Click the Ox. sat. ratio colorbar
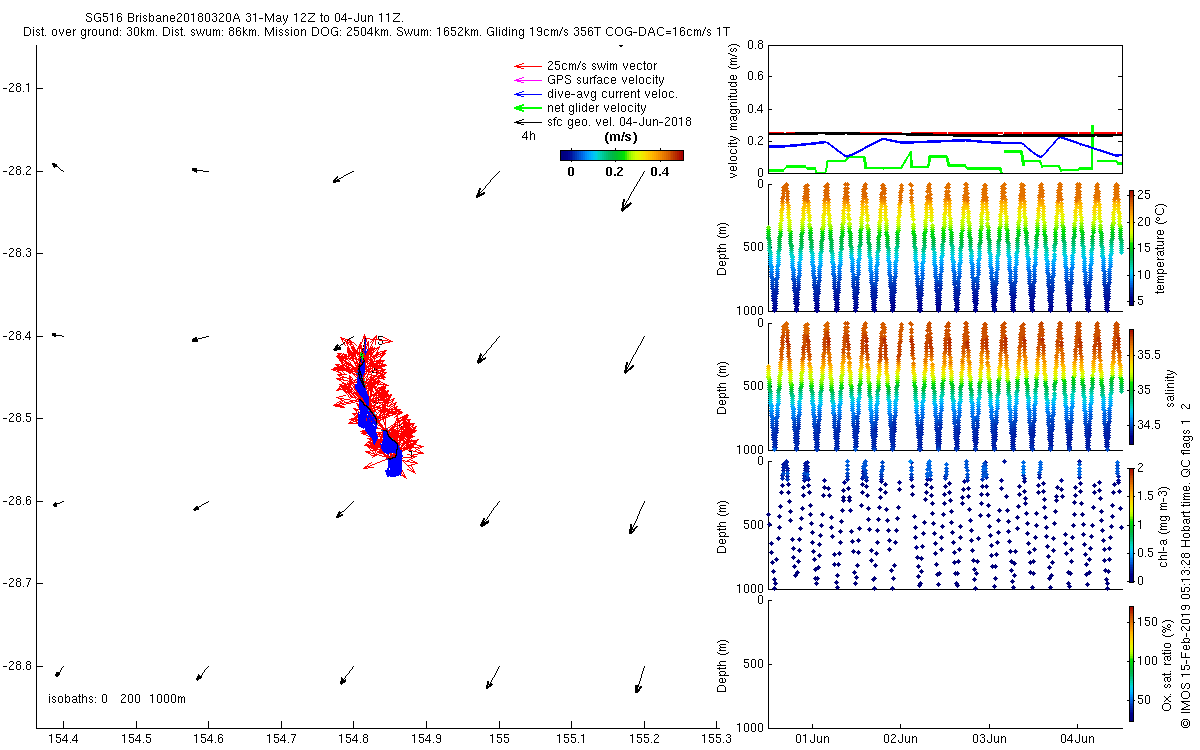This screenshot has height=750, width=1200. pyautogui.click(x=1130, y=663)
